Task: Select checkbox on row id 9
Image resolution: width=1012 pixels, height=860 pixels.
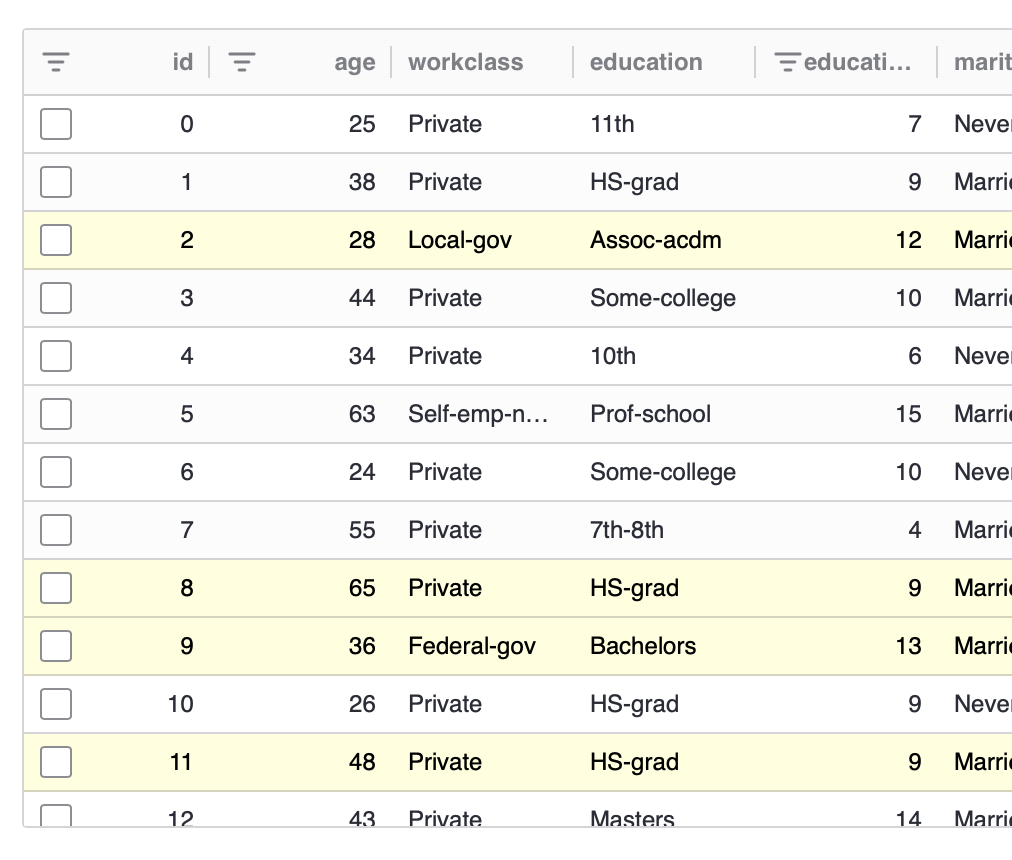Action: 56,646
